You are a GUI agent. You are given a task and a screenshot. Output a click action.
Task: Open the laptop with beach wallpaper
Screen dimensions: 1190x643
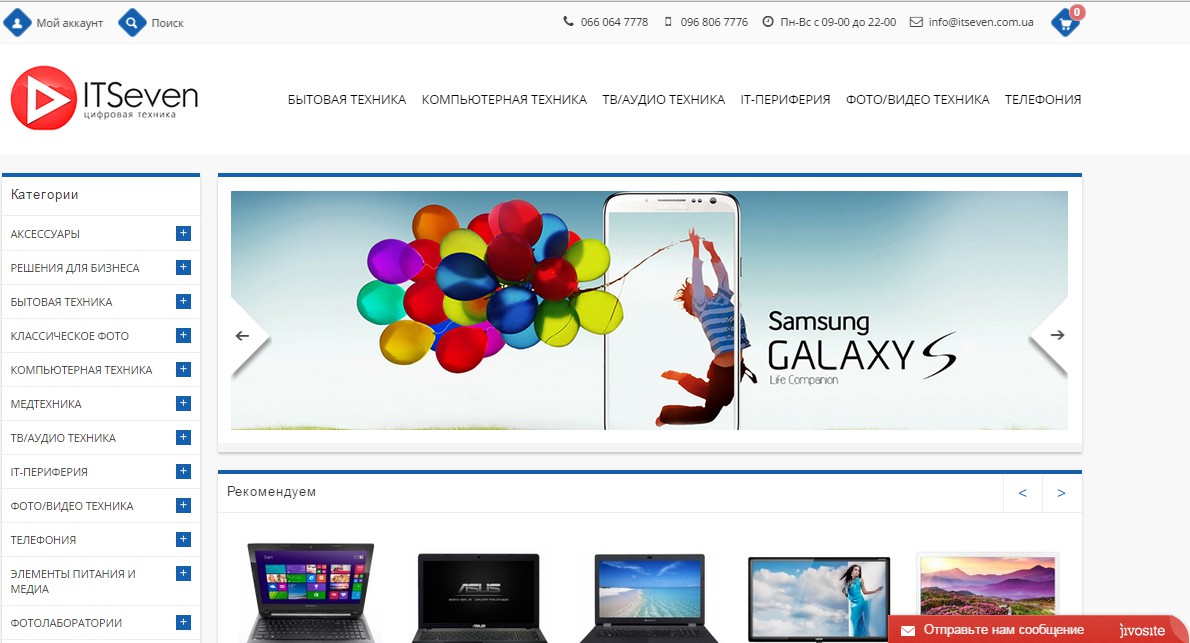[649, 597]
